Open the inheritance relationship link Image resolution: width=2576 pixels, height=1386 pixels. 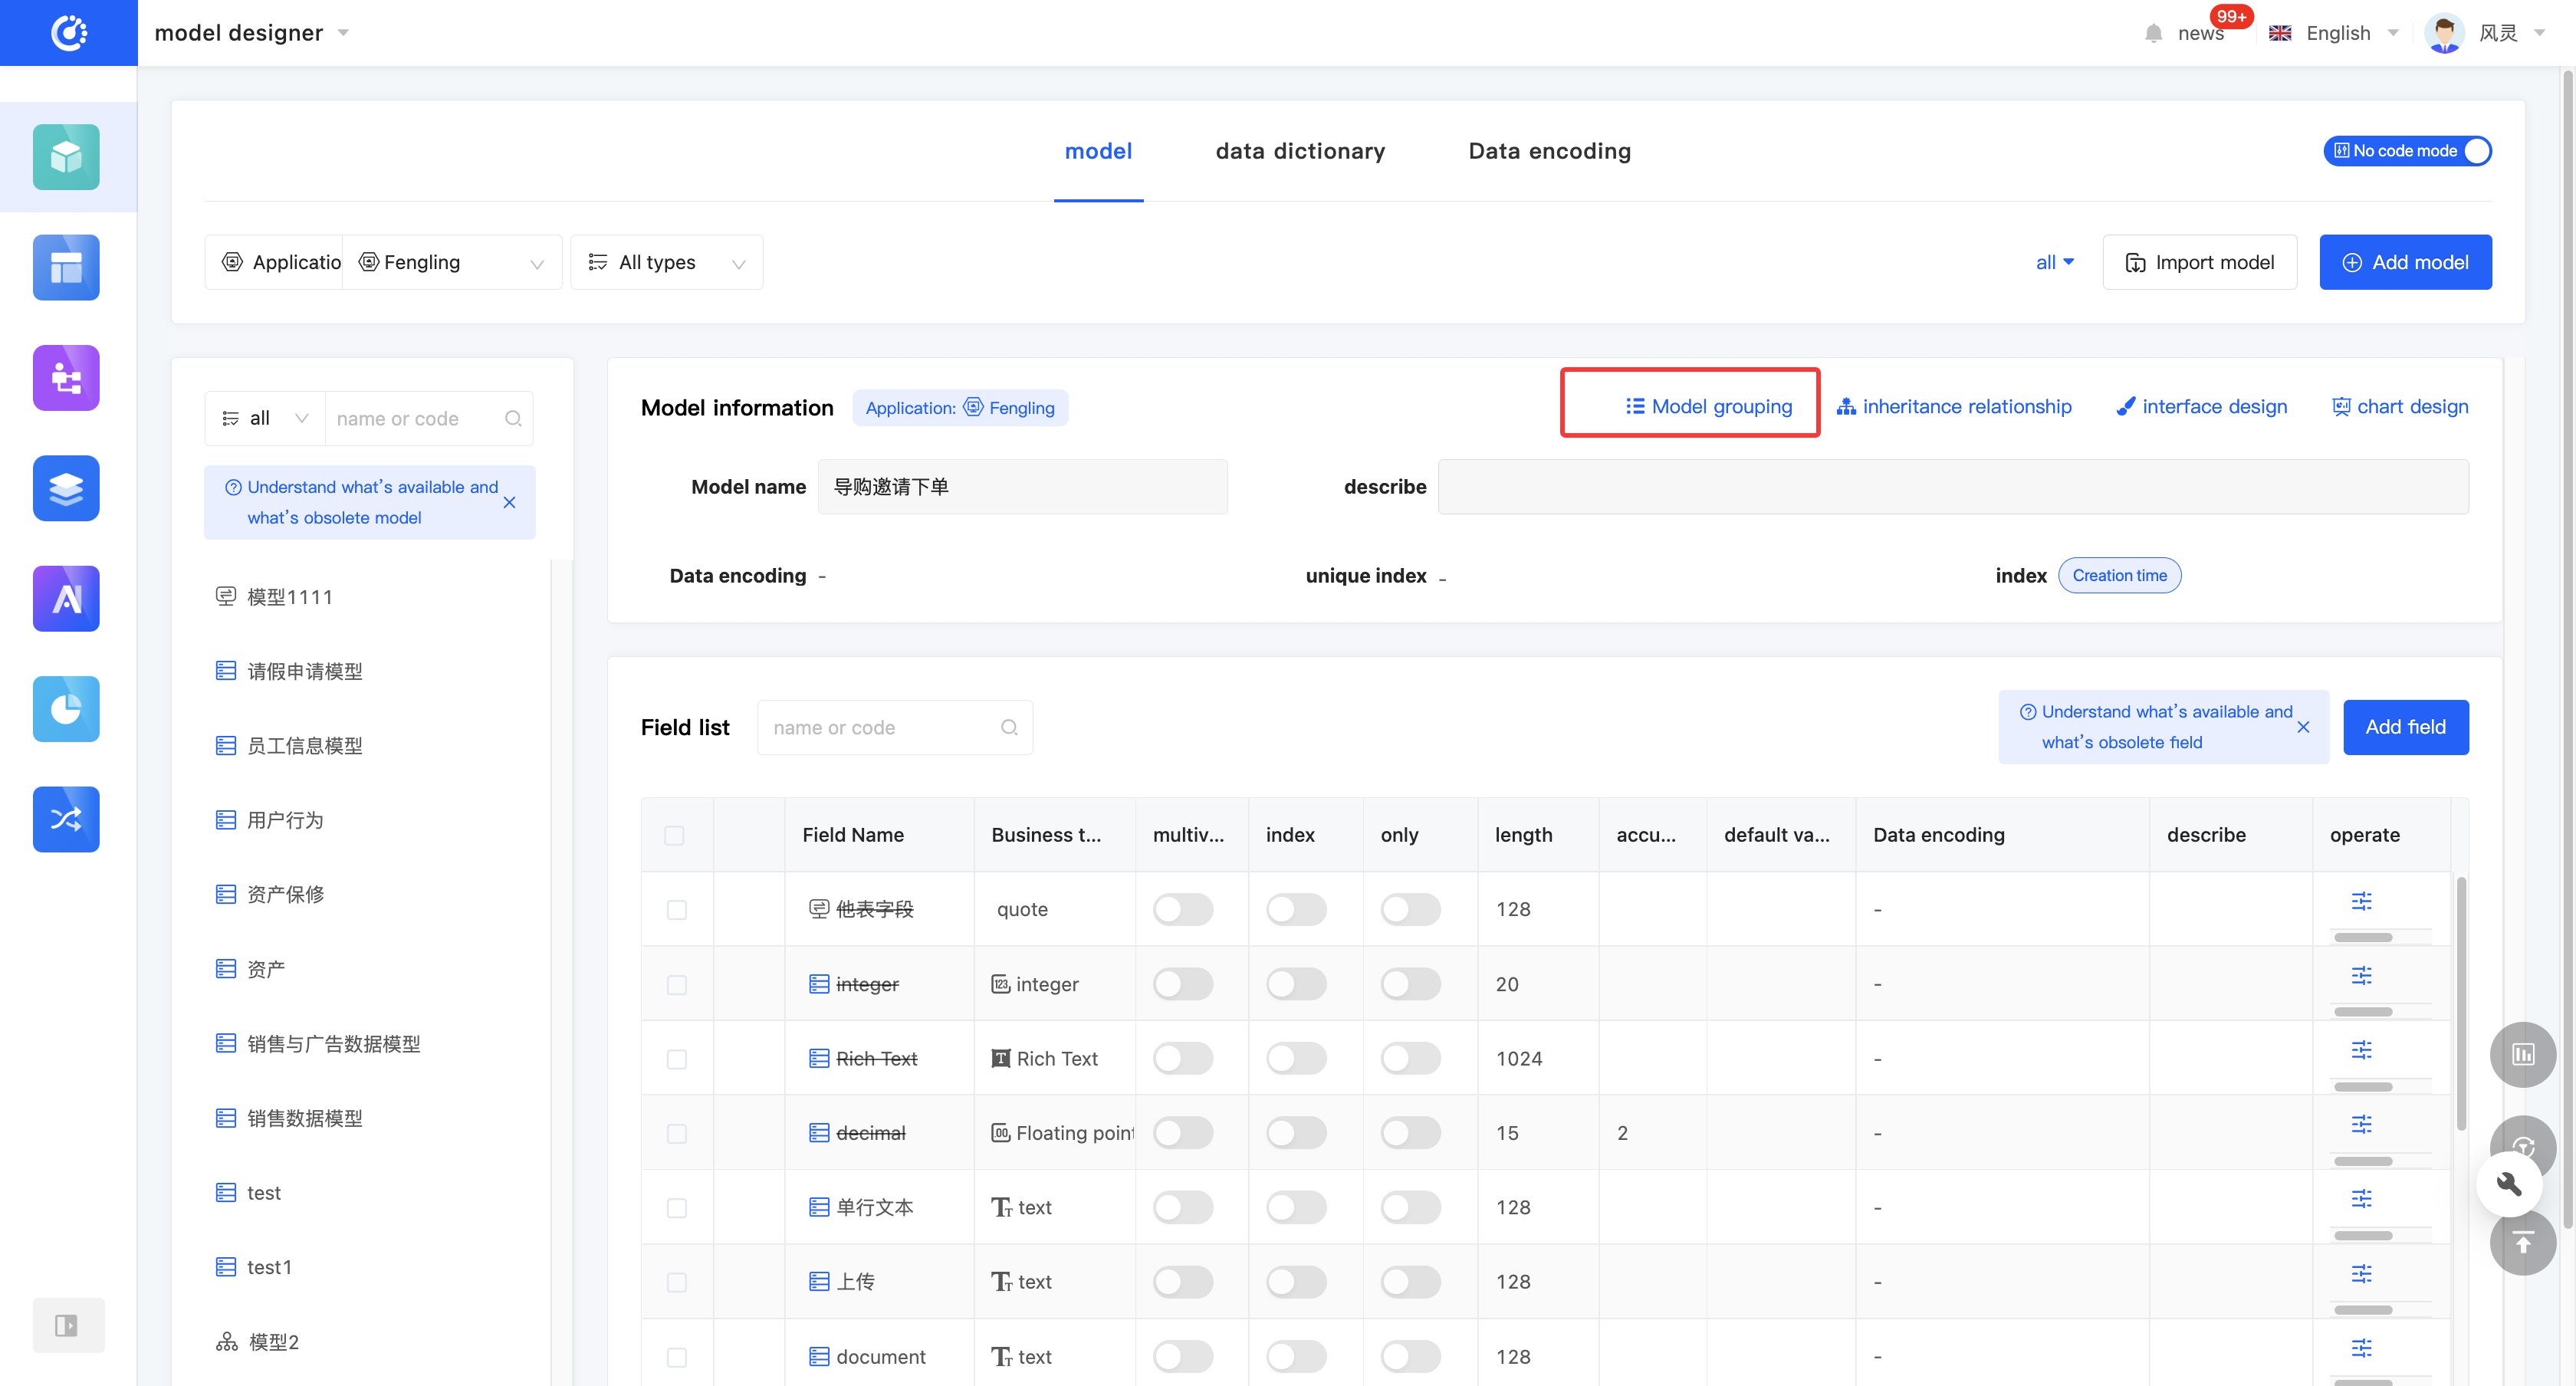pyautogui.click(x=1954, y=407)
